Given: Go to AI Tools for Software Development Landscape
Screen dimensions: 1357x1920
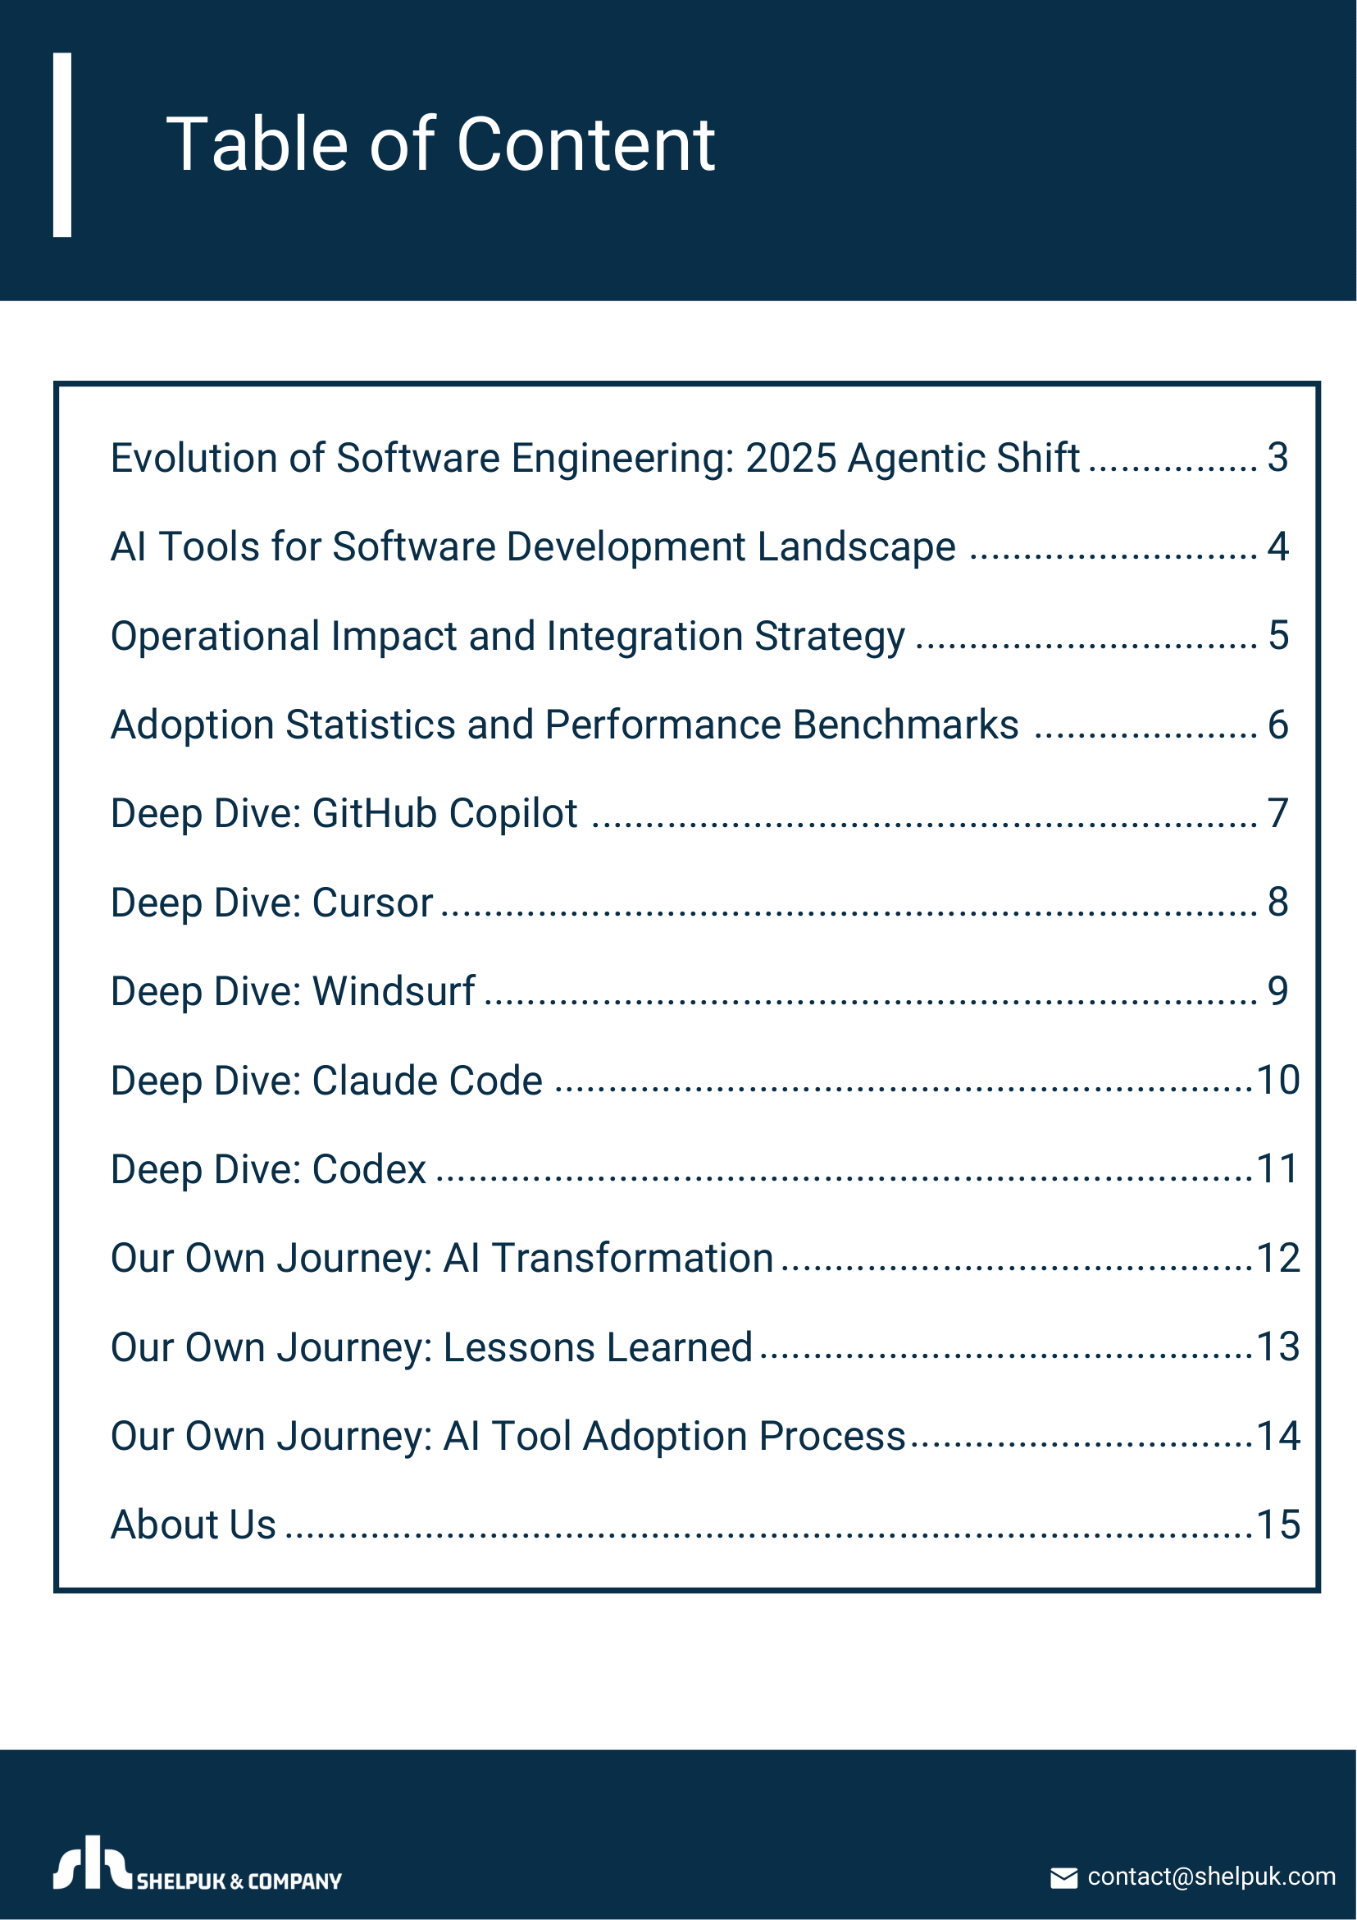Looking at the screenshot, I should (699, 547).
